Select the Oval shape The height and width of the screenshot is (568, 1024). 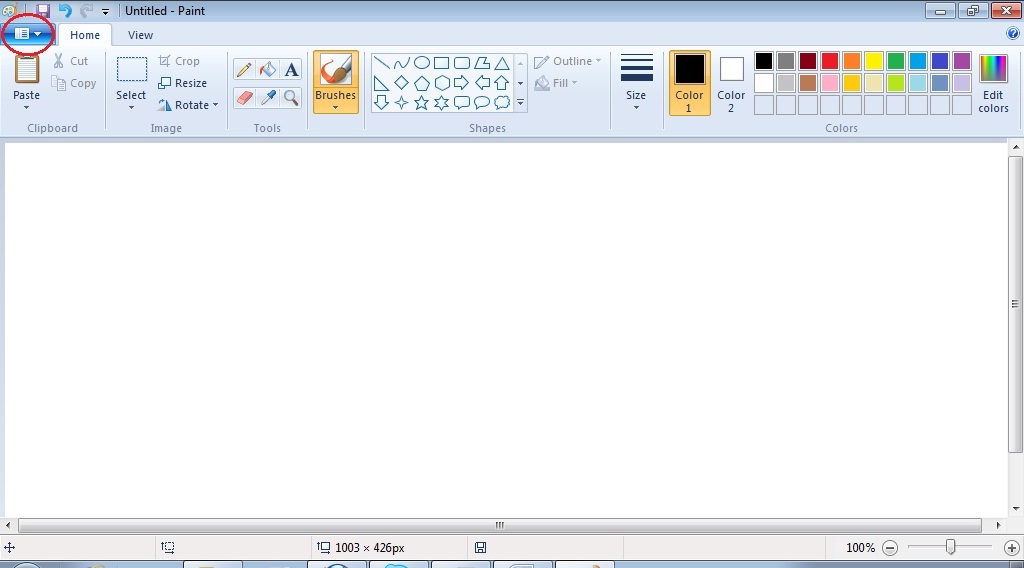[x=422, y=63]
